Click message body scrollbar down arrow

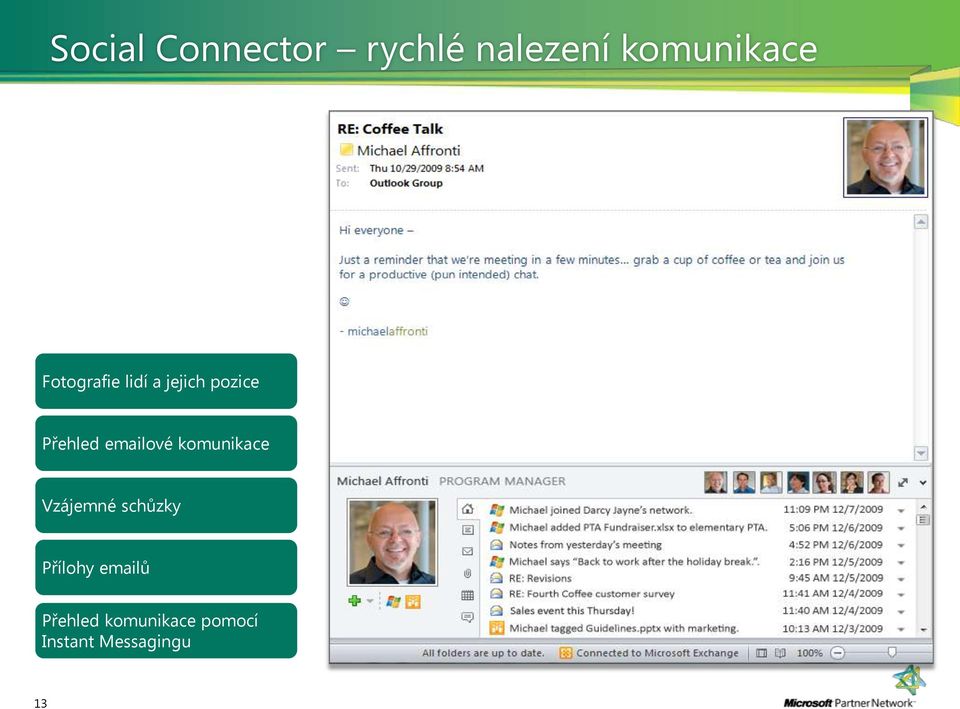click(921, 453)
